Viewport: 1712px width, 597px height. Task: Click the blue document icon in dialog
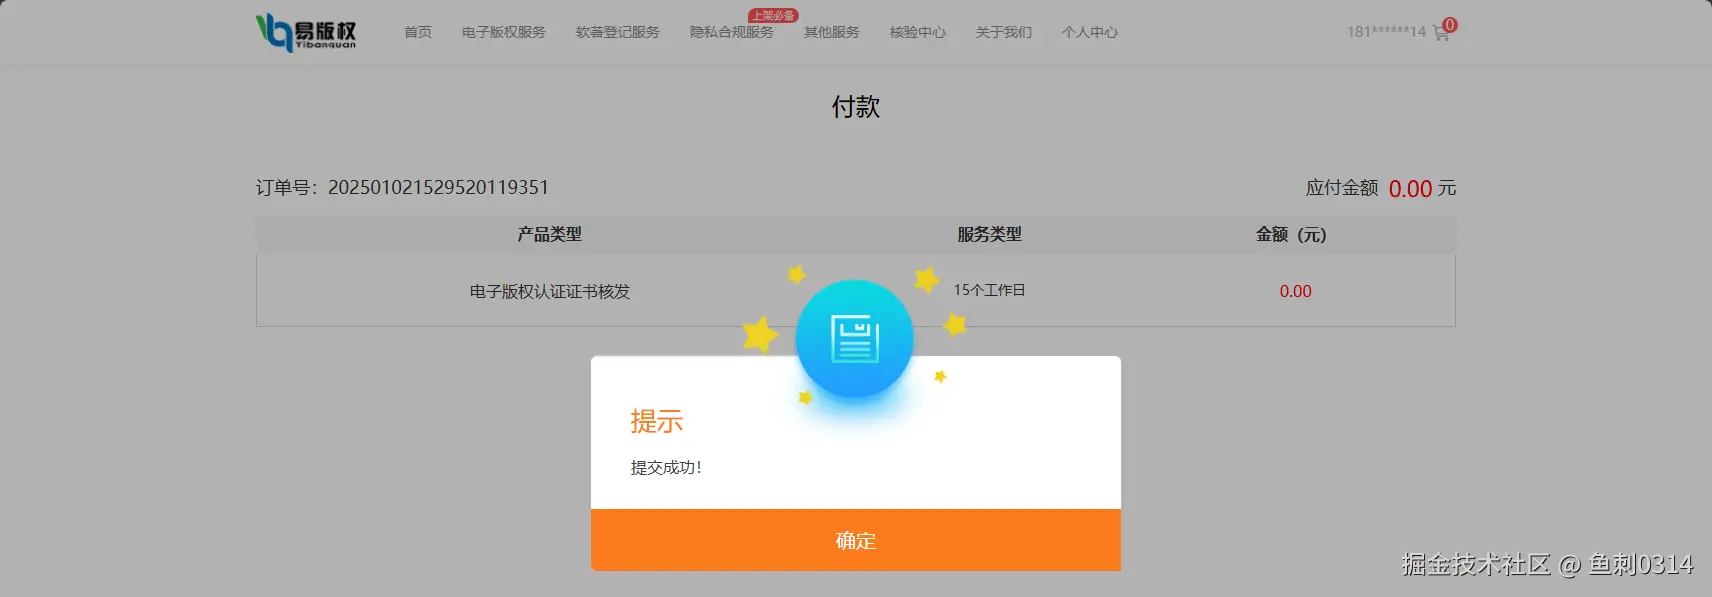pyautogui.click(x=855, y=339)
